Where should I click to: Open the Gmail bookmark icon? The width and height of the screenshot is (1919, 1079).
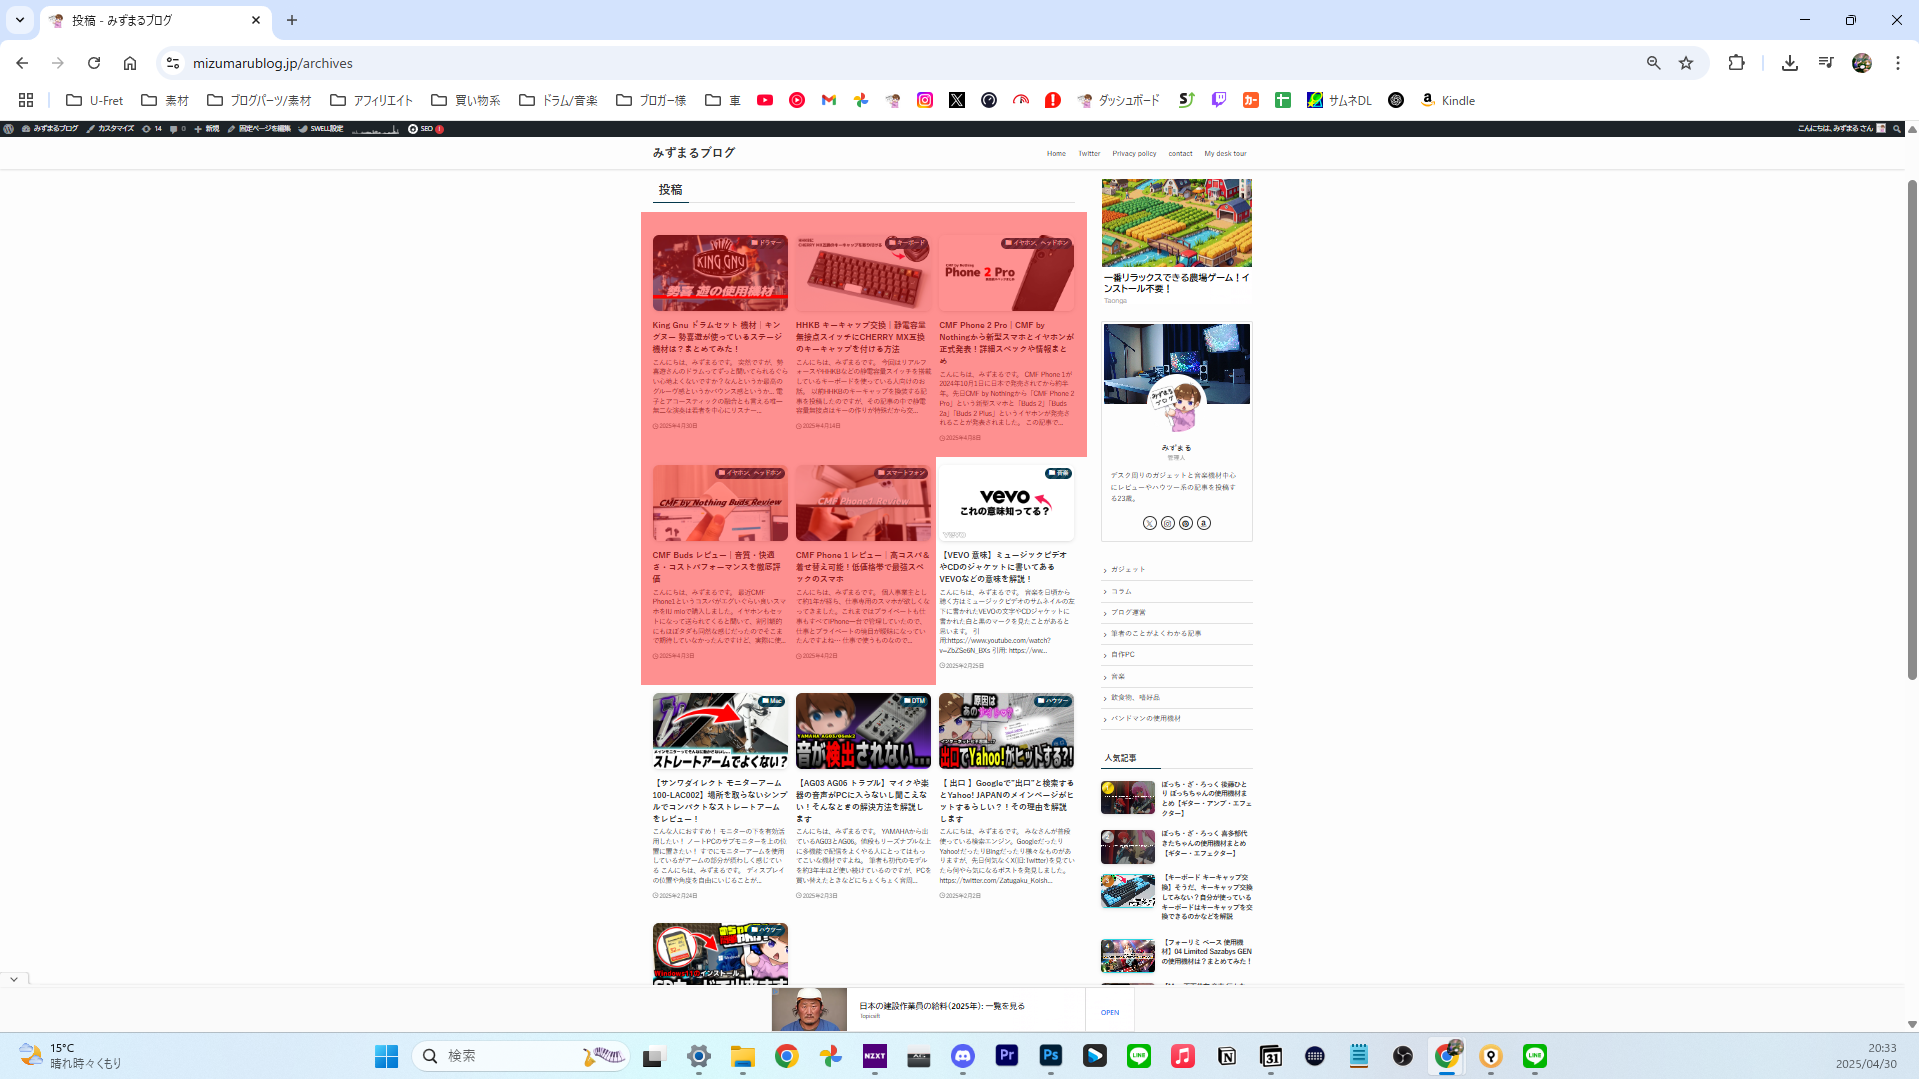click(829, 100)
